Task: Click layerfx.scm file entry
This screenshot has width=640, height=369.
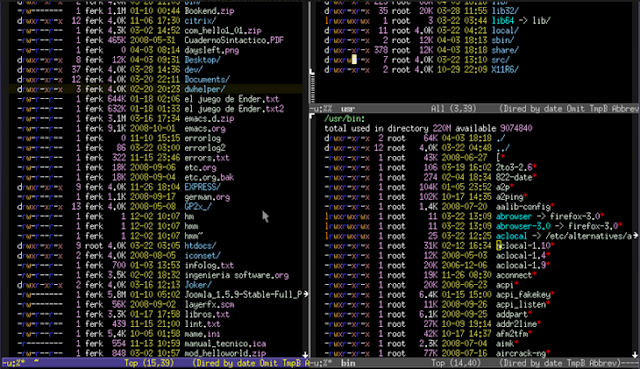Action: [x=209, y=305]
